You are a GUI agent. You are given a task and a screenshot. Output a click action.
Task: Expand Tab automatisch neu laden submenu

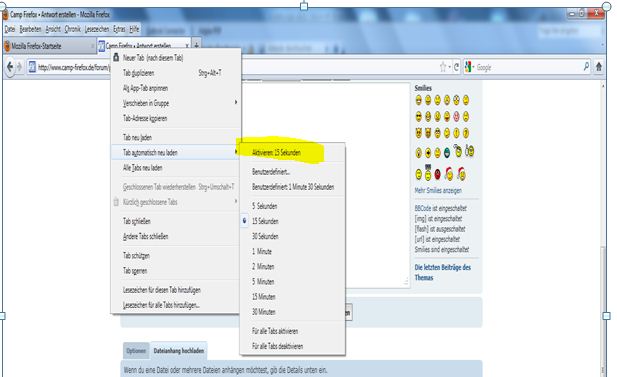click(x=175, y=153)
